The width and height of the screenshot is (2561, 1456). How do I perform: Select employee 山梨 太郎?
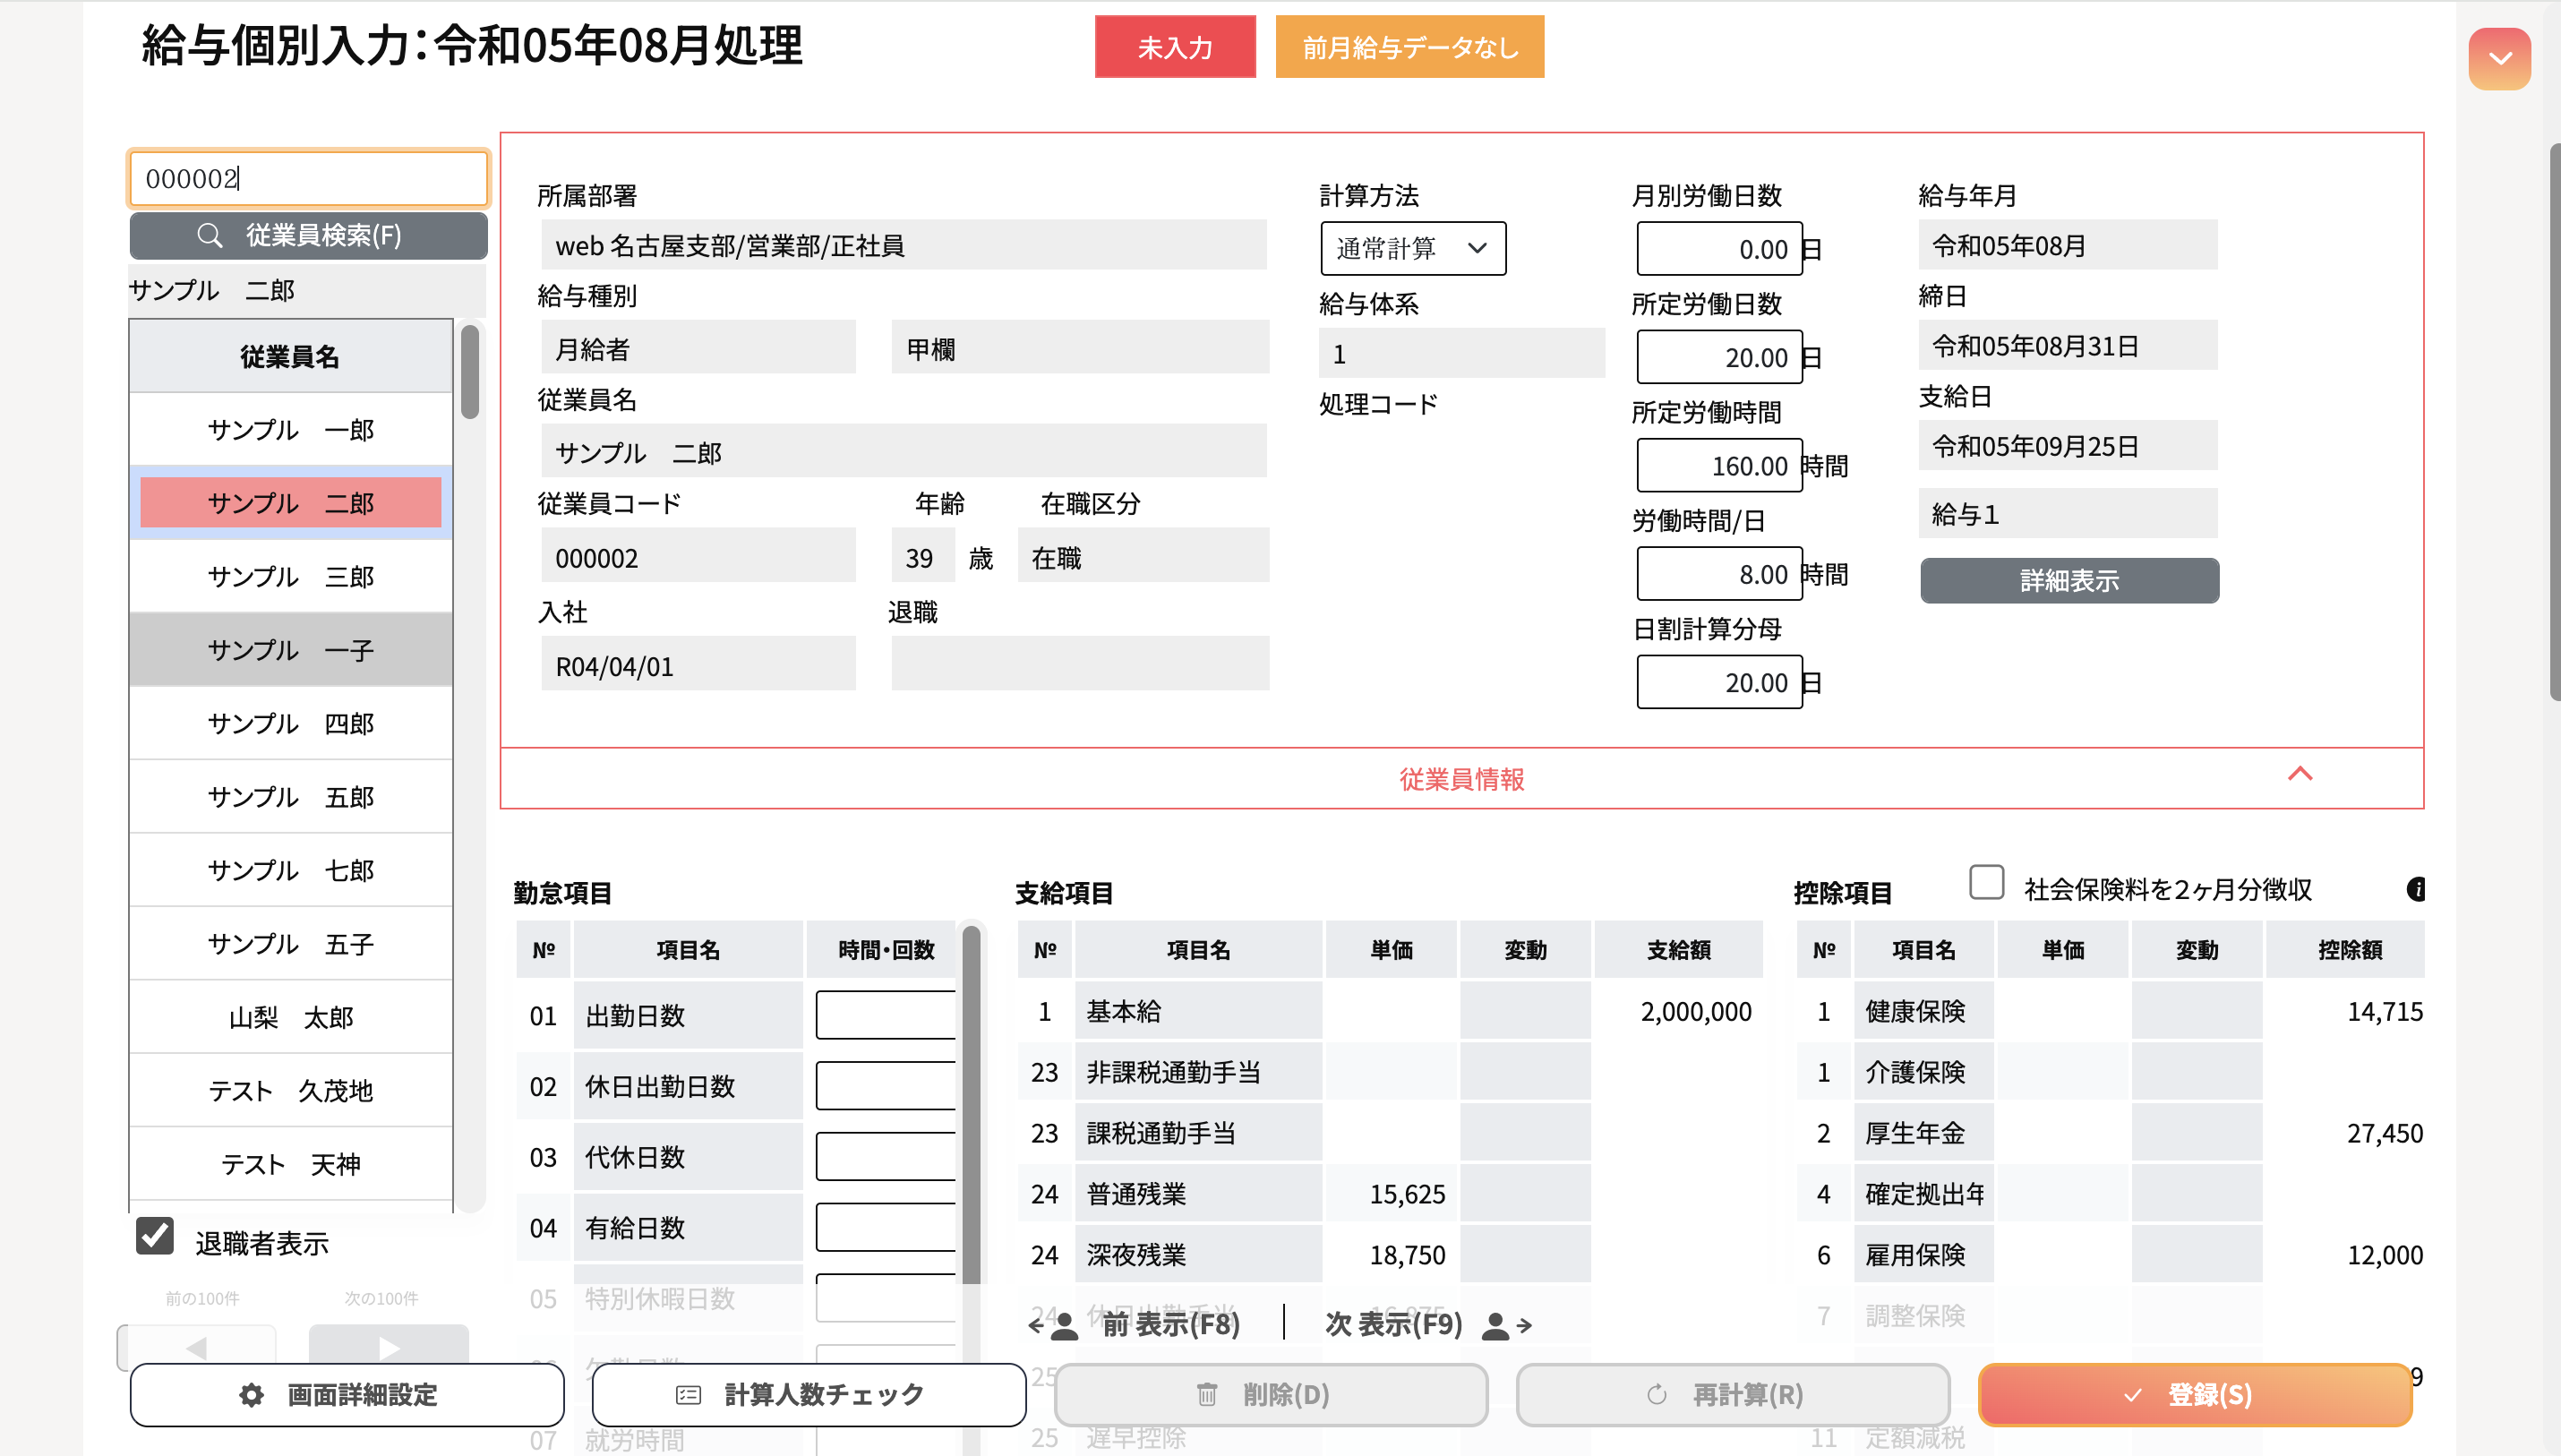(291, 1017)
